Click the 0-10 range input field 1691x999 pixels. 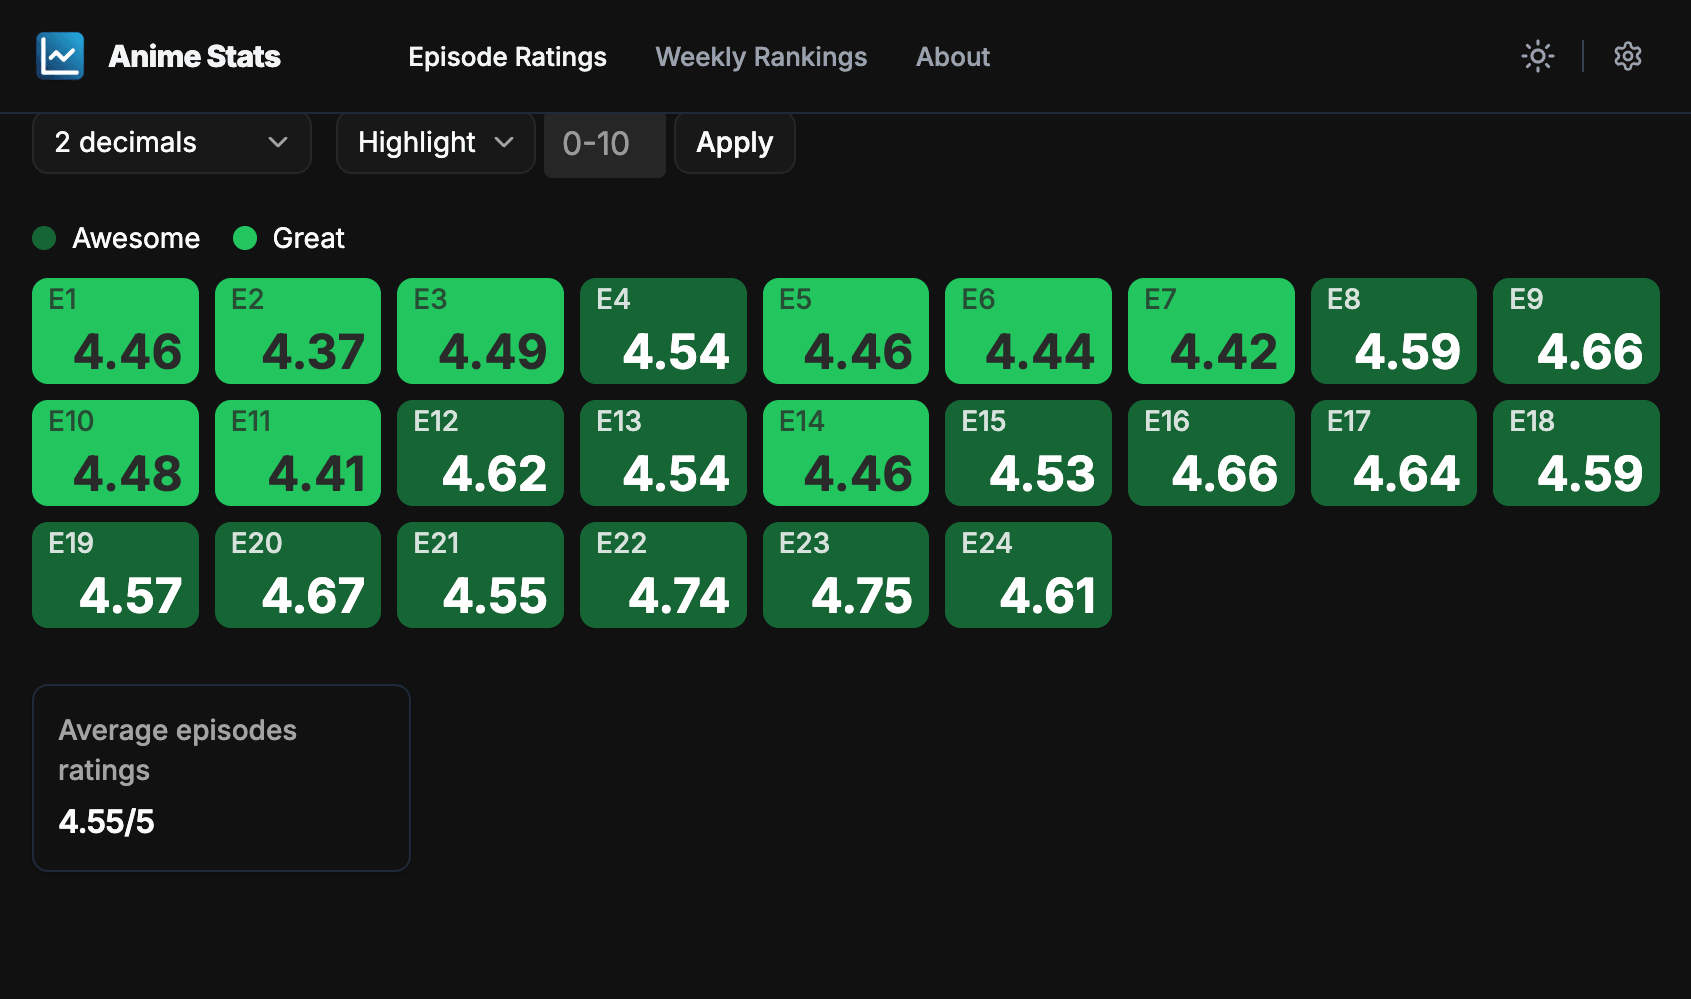pos(604,144)
